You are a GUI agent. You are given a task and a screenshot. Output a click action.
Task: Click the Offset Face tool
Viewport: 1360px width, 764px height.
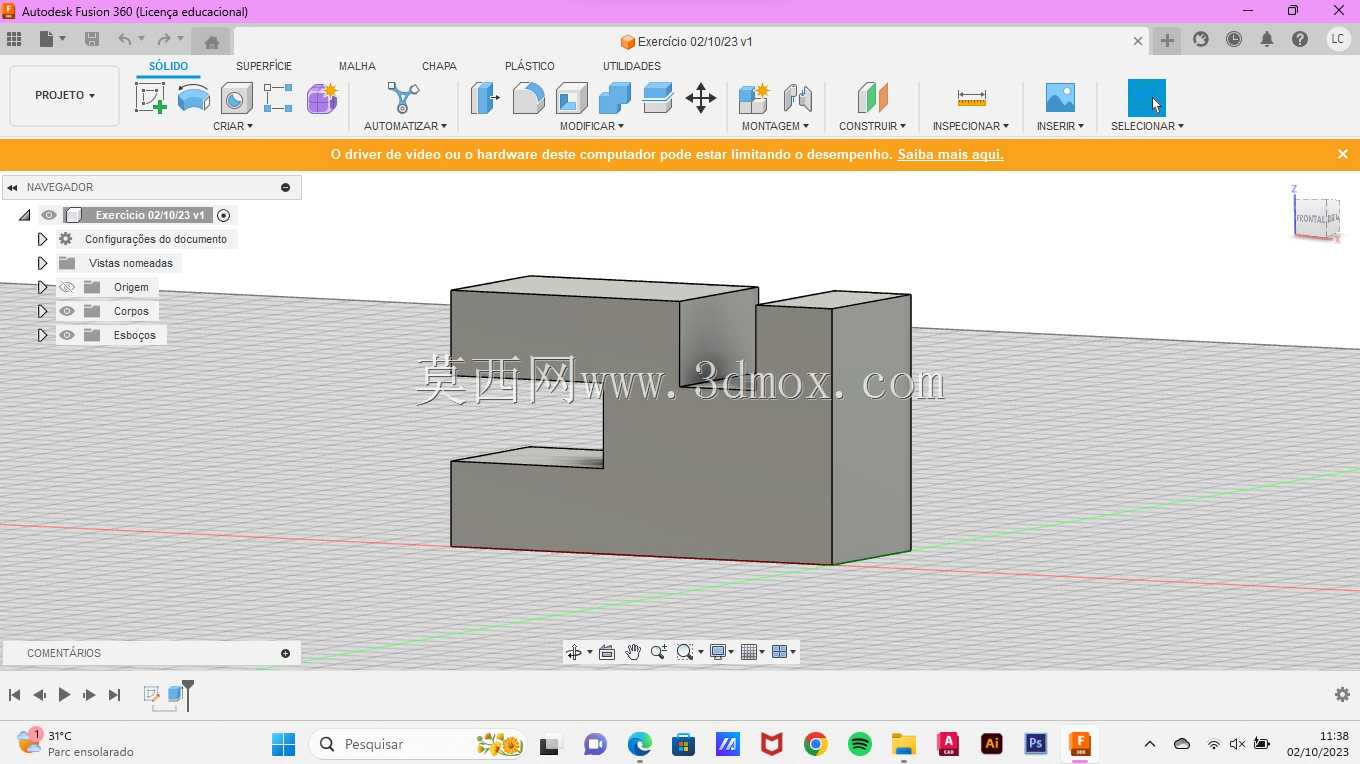pos(657,98)
